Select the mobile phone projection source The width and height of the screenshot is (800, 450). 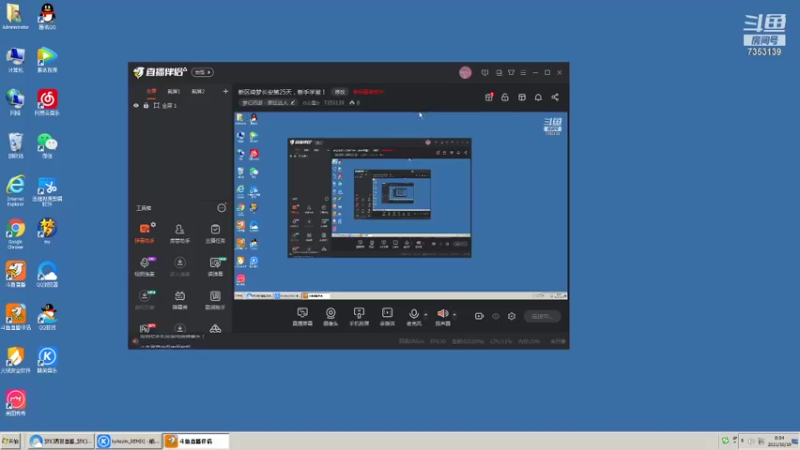click(x=359, y=316)
